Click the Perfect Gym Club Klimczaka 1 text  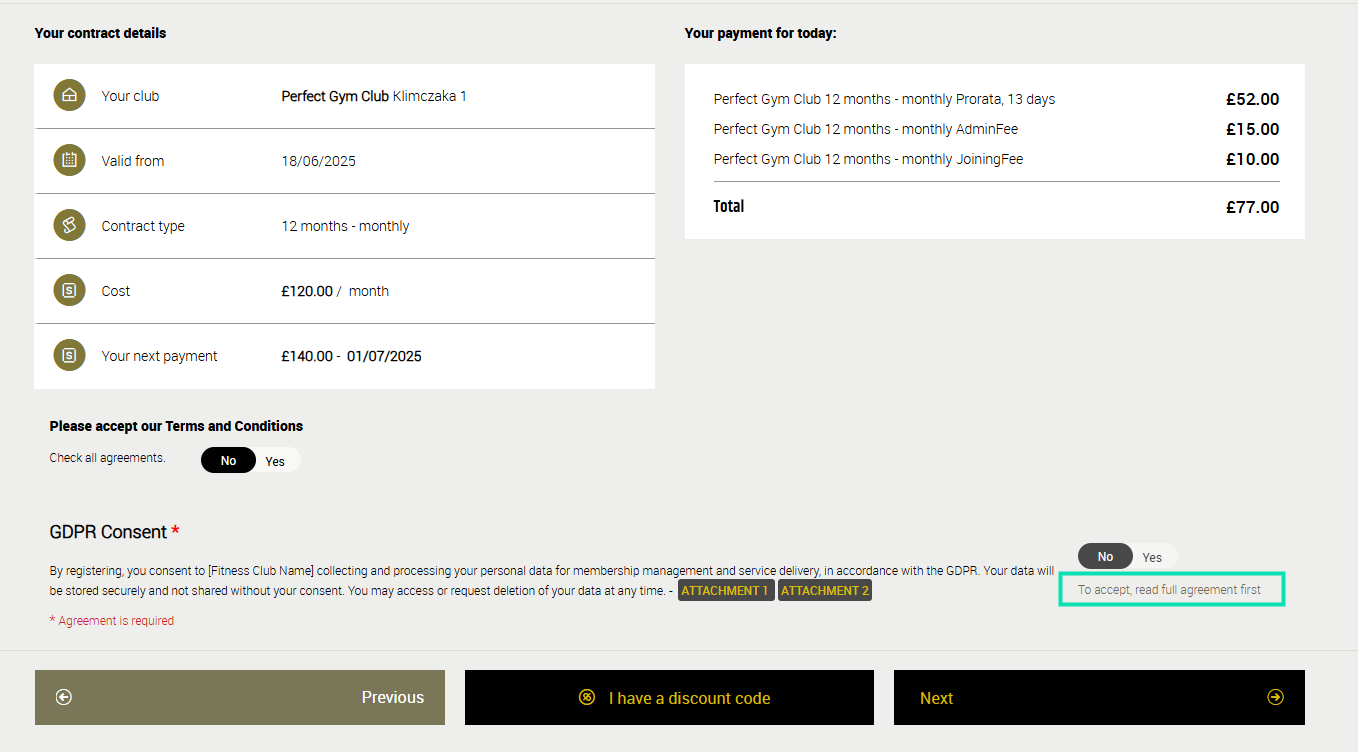[x=374, y=96]
